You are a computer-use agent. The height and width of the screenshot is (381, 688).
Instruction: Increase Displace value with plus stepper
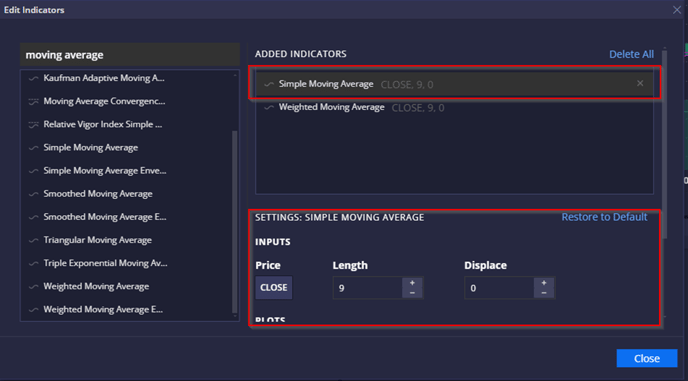pos(544,283)
